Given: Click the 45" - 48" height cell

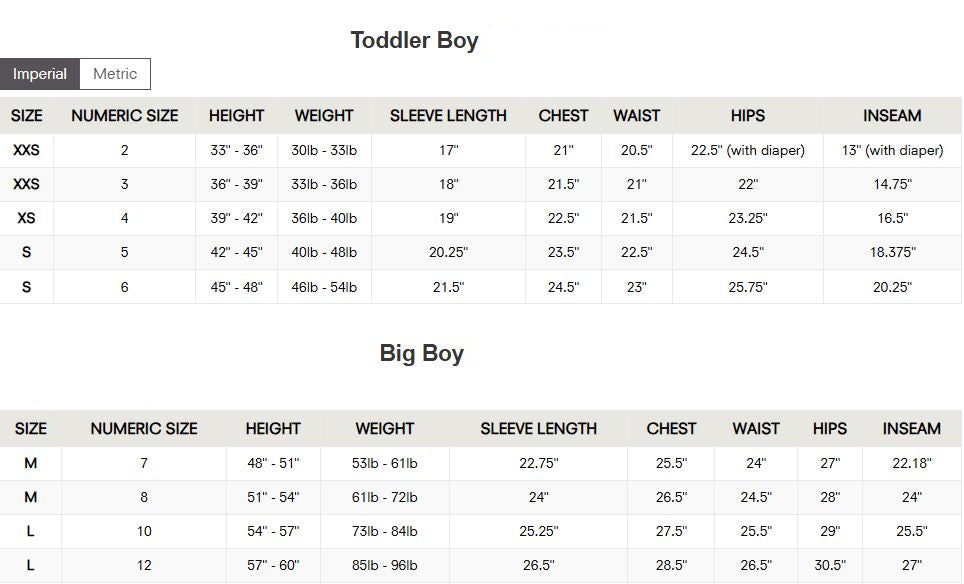Looking at the screenshot, I should pyautogui.click(x=236, y=287).
